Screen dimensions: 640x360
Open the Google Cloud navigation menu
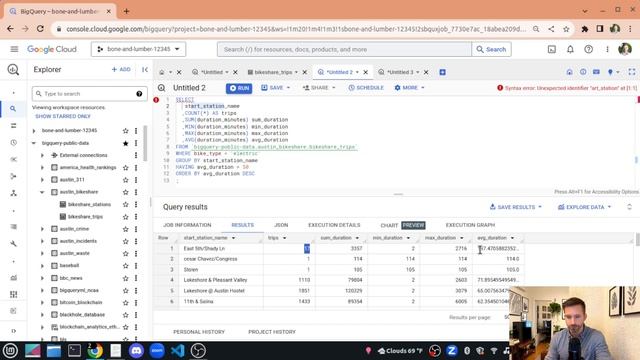click(14, 49)
